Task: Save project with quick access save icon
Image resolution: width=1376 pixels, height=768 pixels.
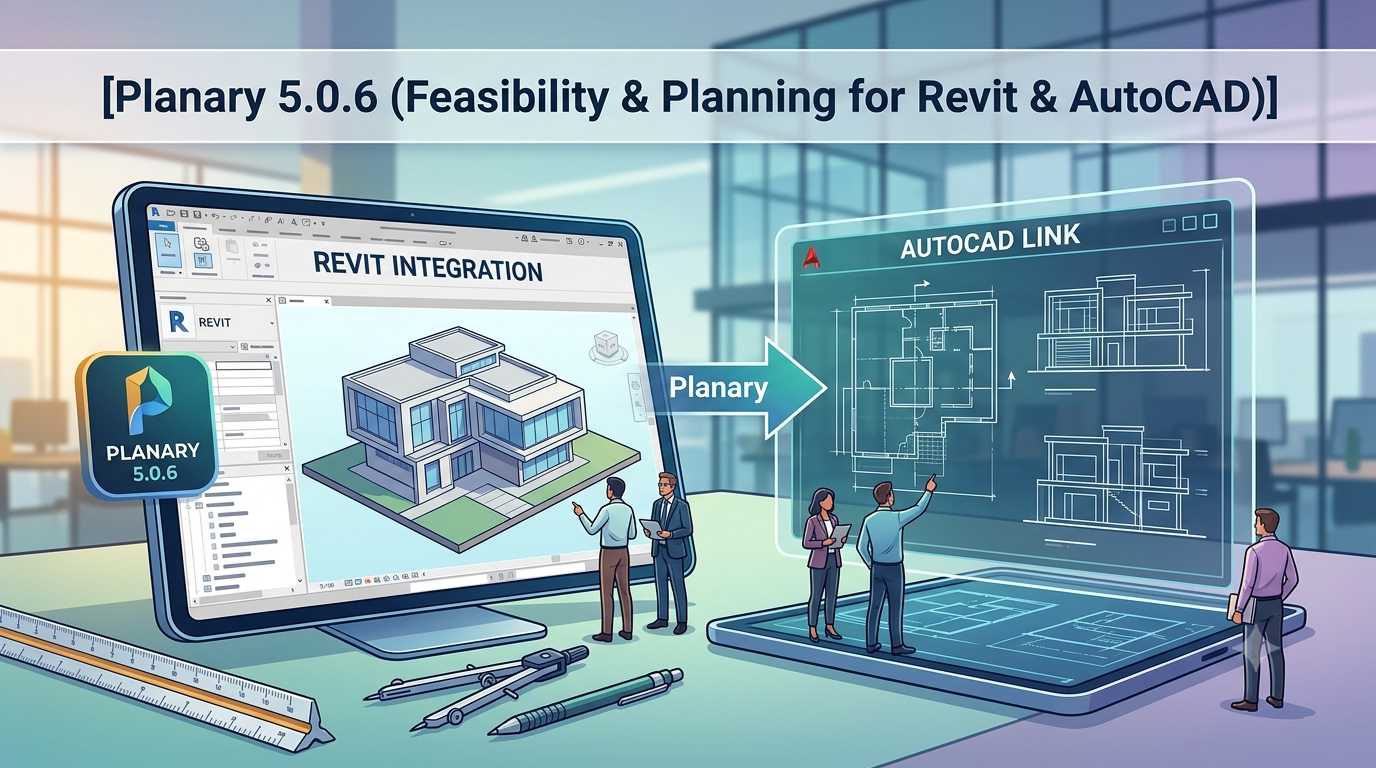Action: coord(184,214)
